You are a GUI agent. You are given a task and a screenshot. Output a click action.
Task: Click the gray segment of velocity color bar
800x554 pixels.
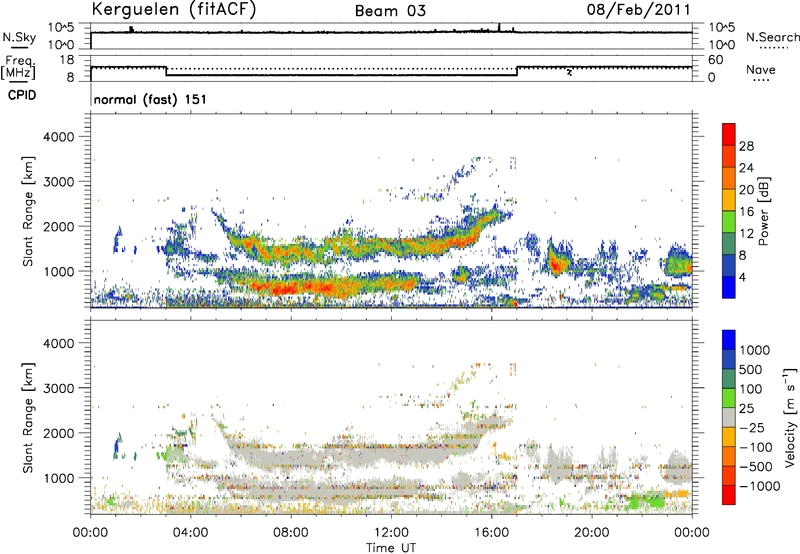tap(729, 417)
